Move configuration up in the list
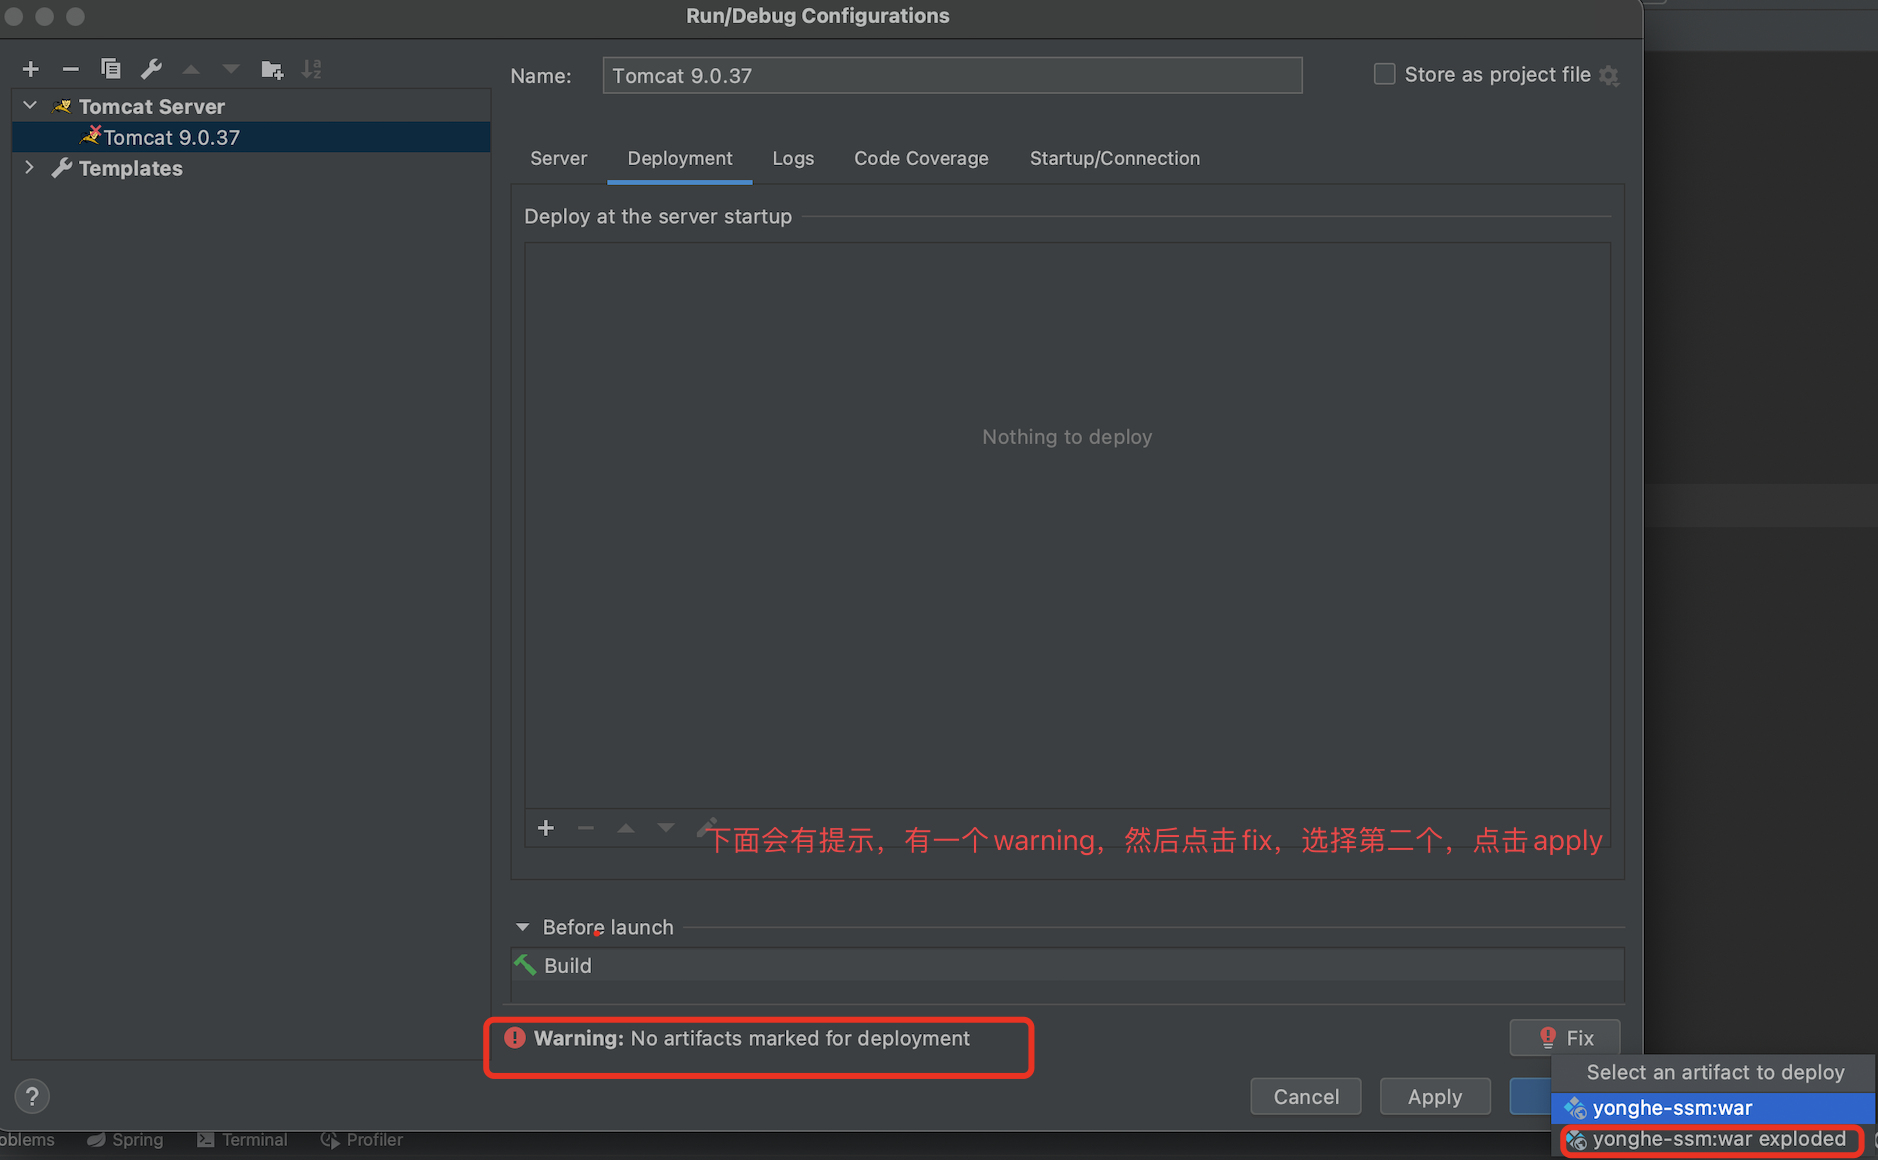 (x=191, y=69)
